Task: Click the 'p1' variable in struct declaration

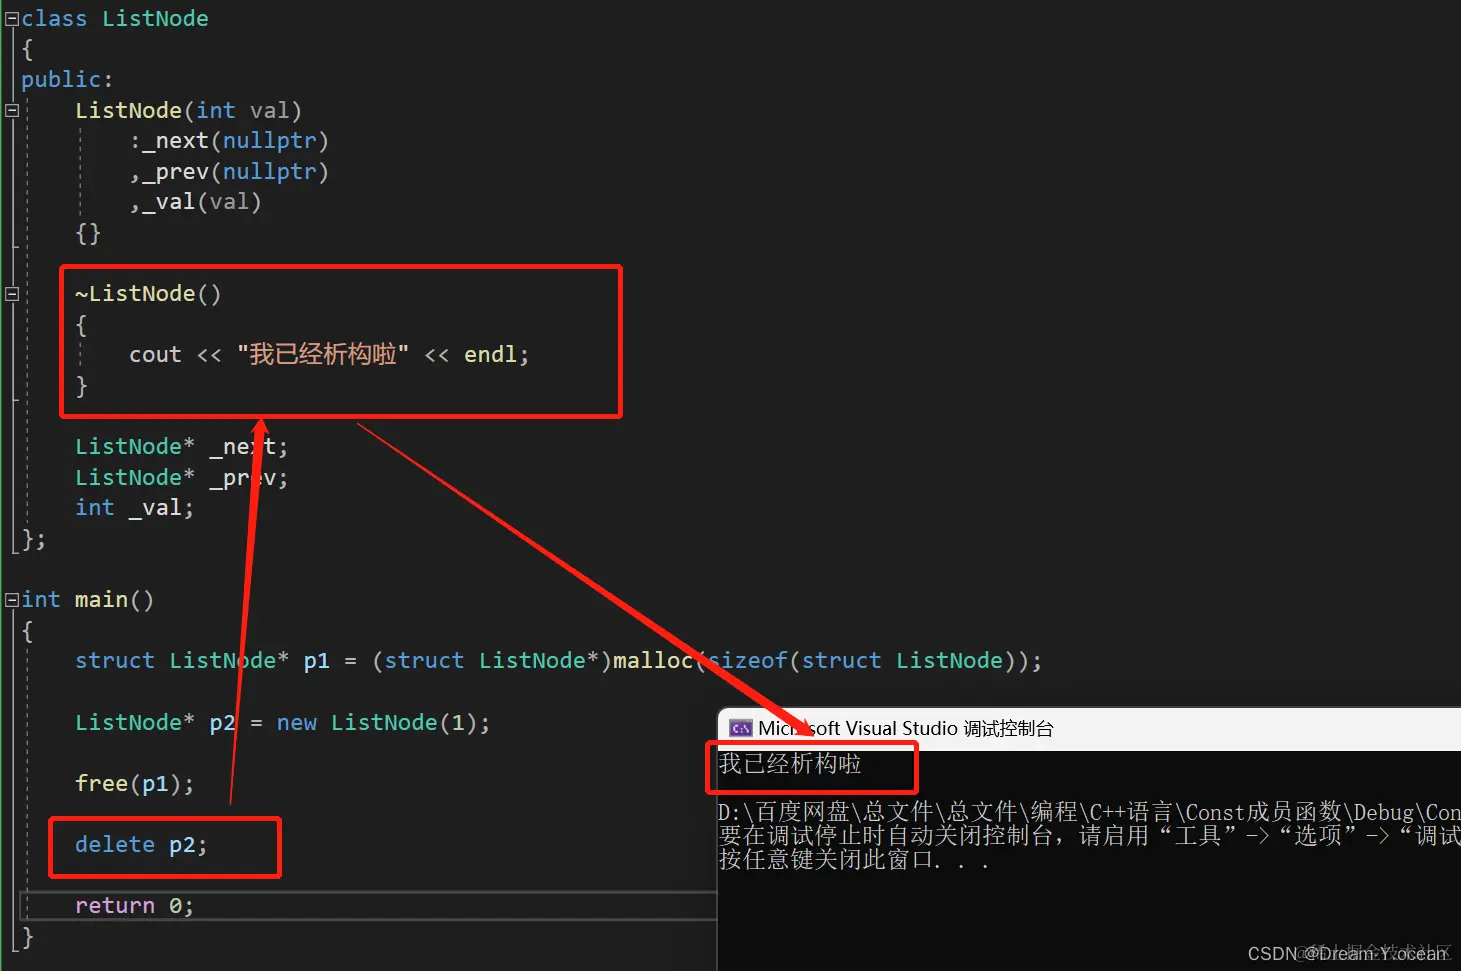Action: coord(316,661)
